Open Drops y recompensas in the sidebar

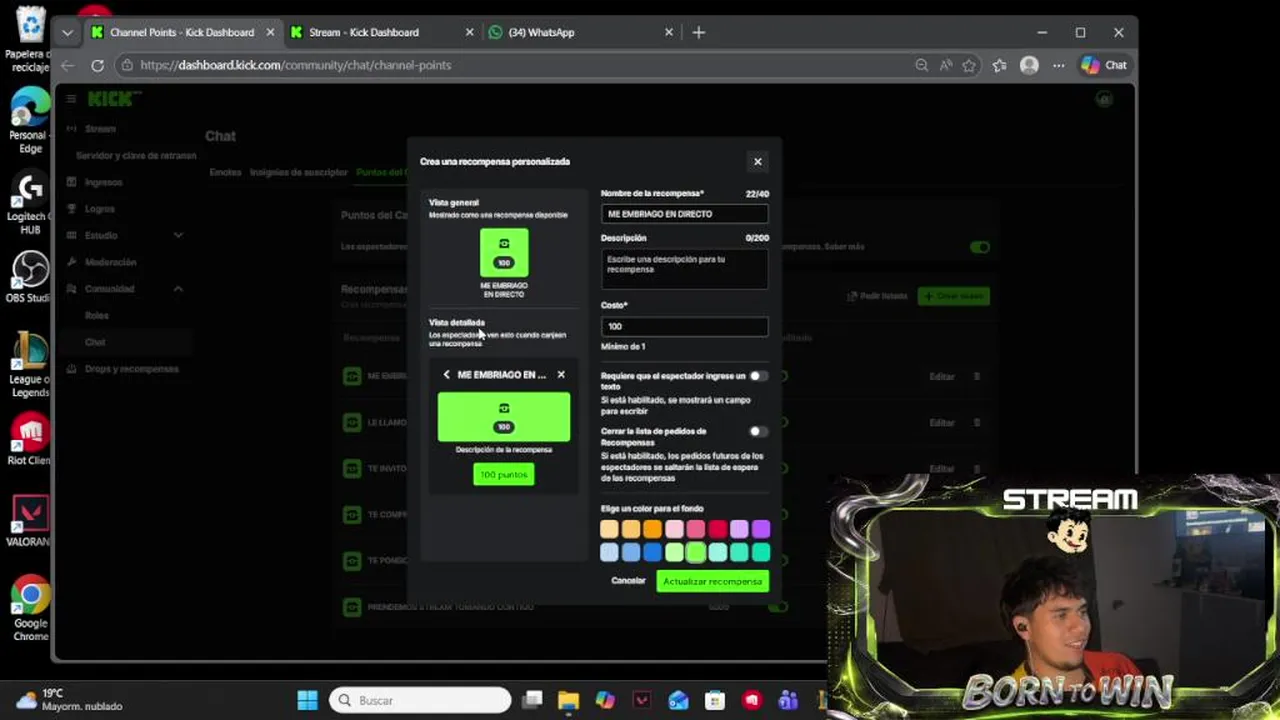pyautogui.click(x=123, y=369)
